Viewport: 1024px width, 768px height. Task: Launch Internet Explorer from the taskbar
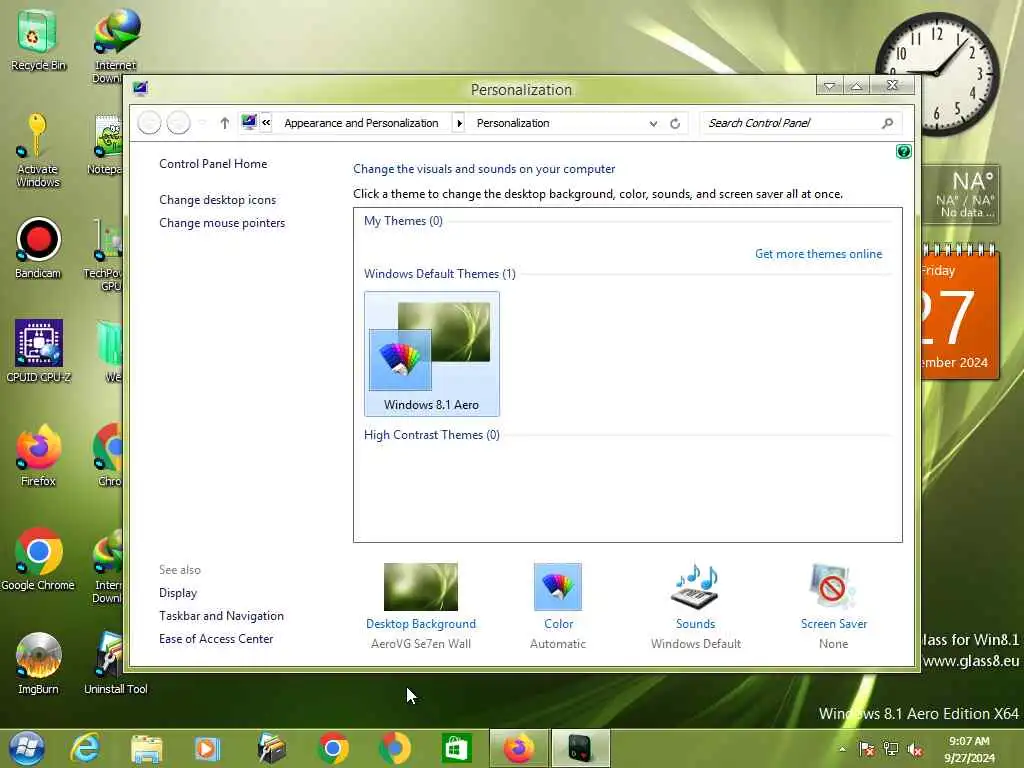[x=86, y=748]
